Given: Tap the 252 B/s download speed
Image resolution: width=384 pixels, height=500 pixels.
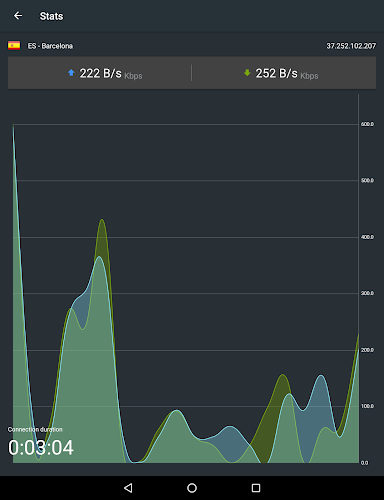Looking at the screenshot, I should tap(276, 73).
